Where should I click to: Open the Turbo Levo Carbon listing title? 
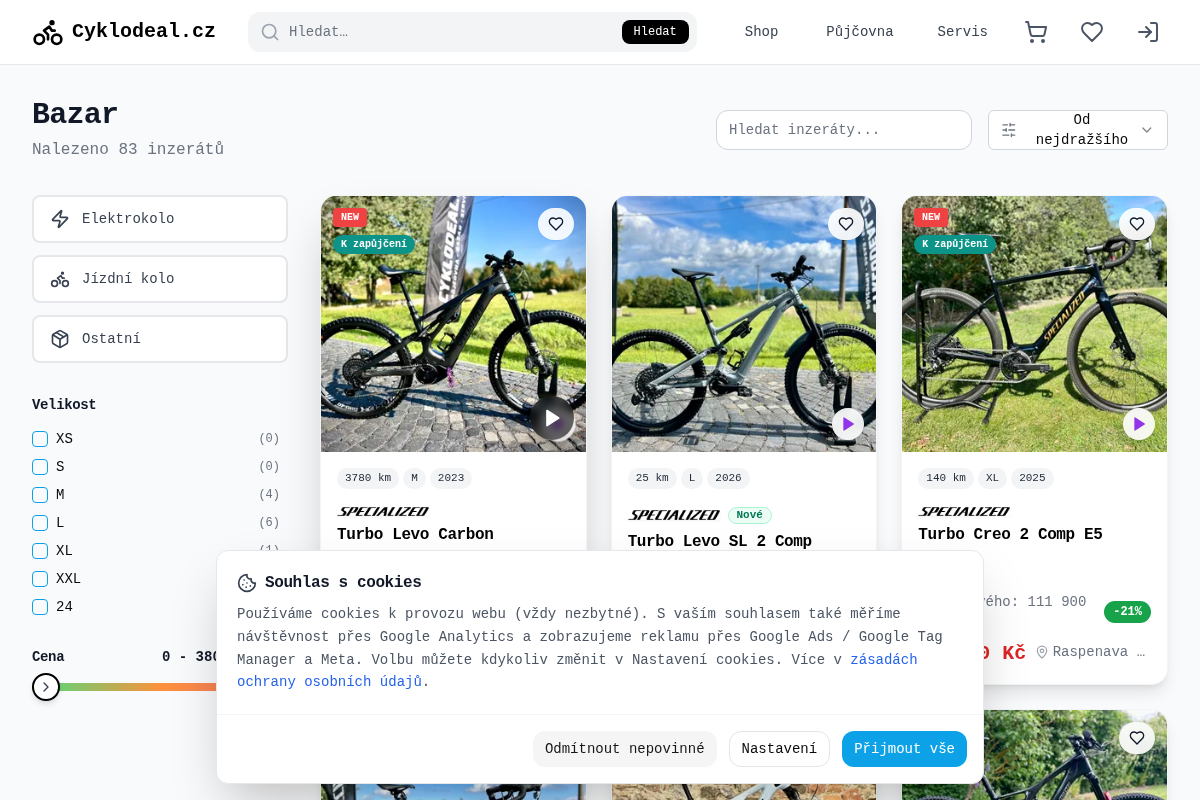(415, 534)
